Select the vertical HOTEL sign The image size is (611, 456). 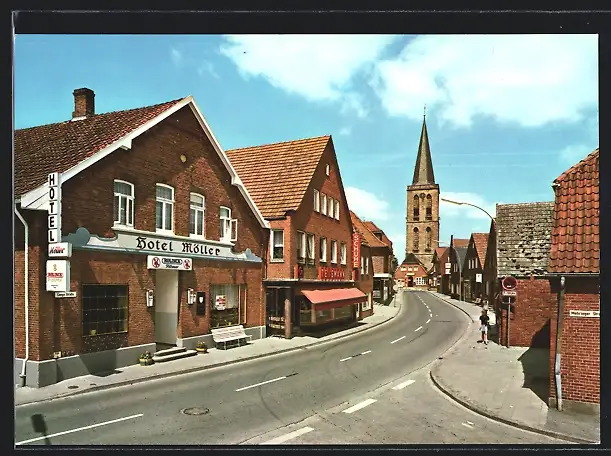coord(54,207)
